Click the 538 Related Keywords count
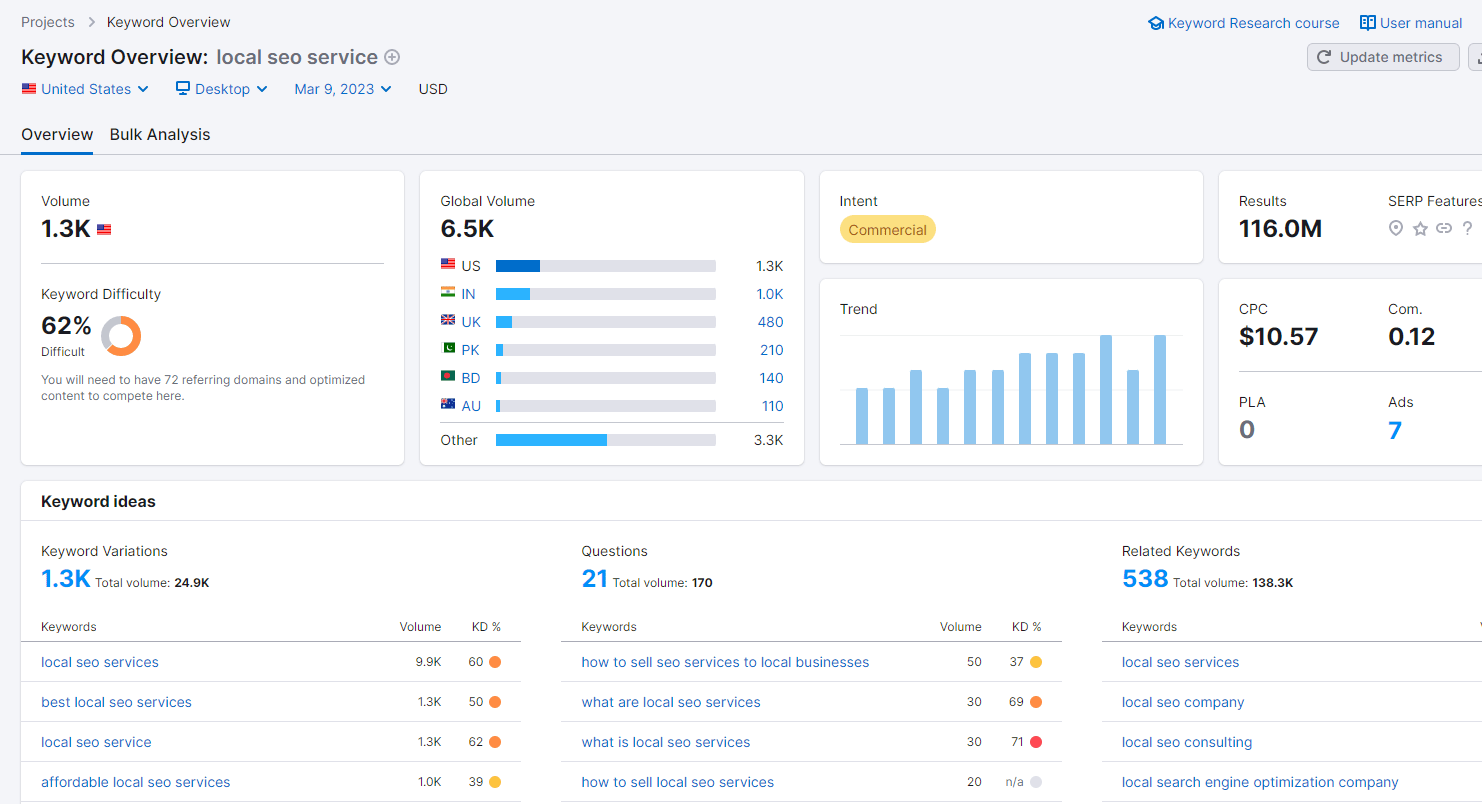 click(1145, 579)
